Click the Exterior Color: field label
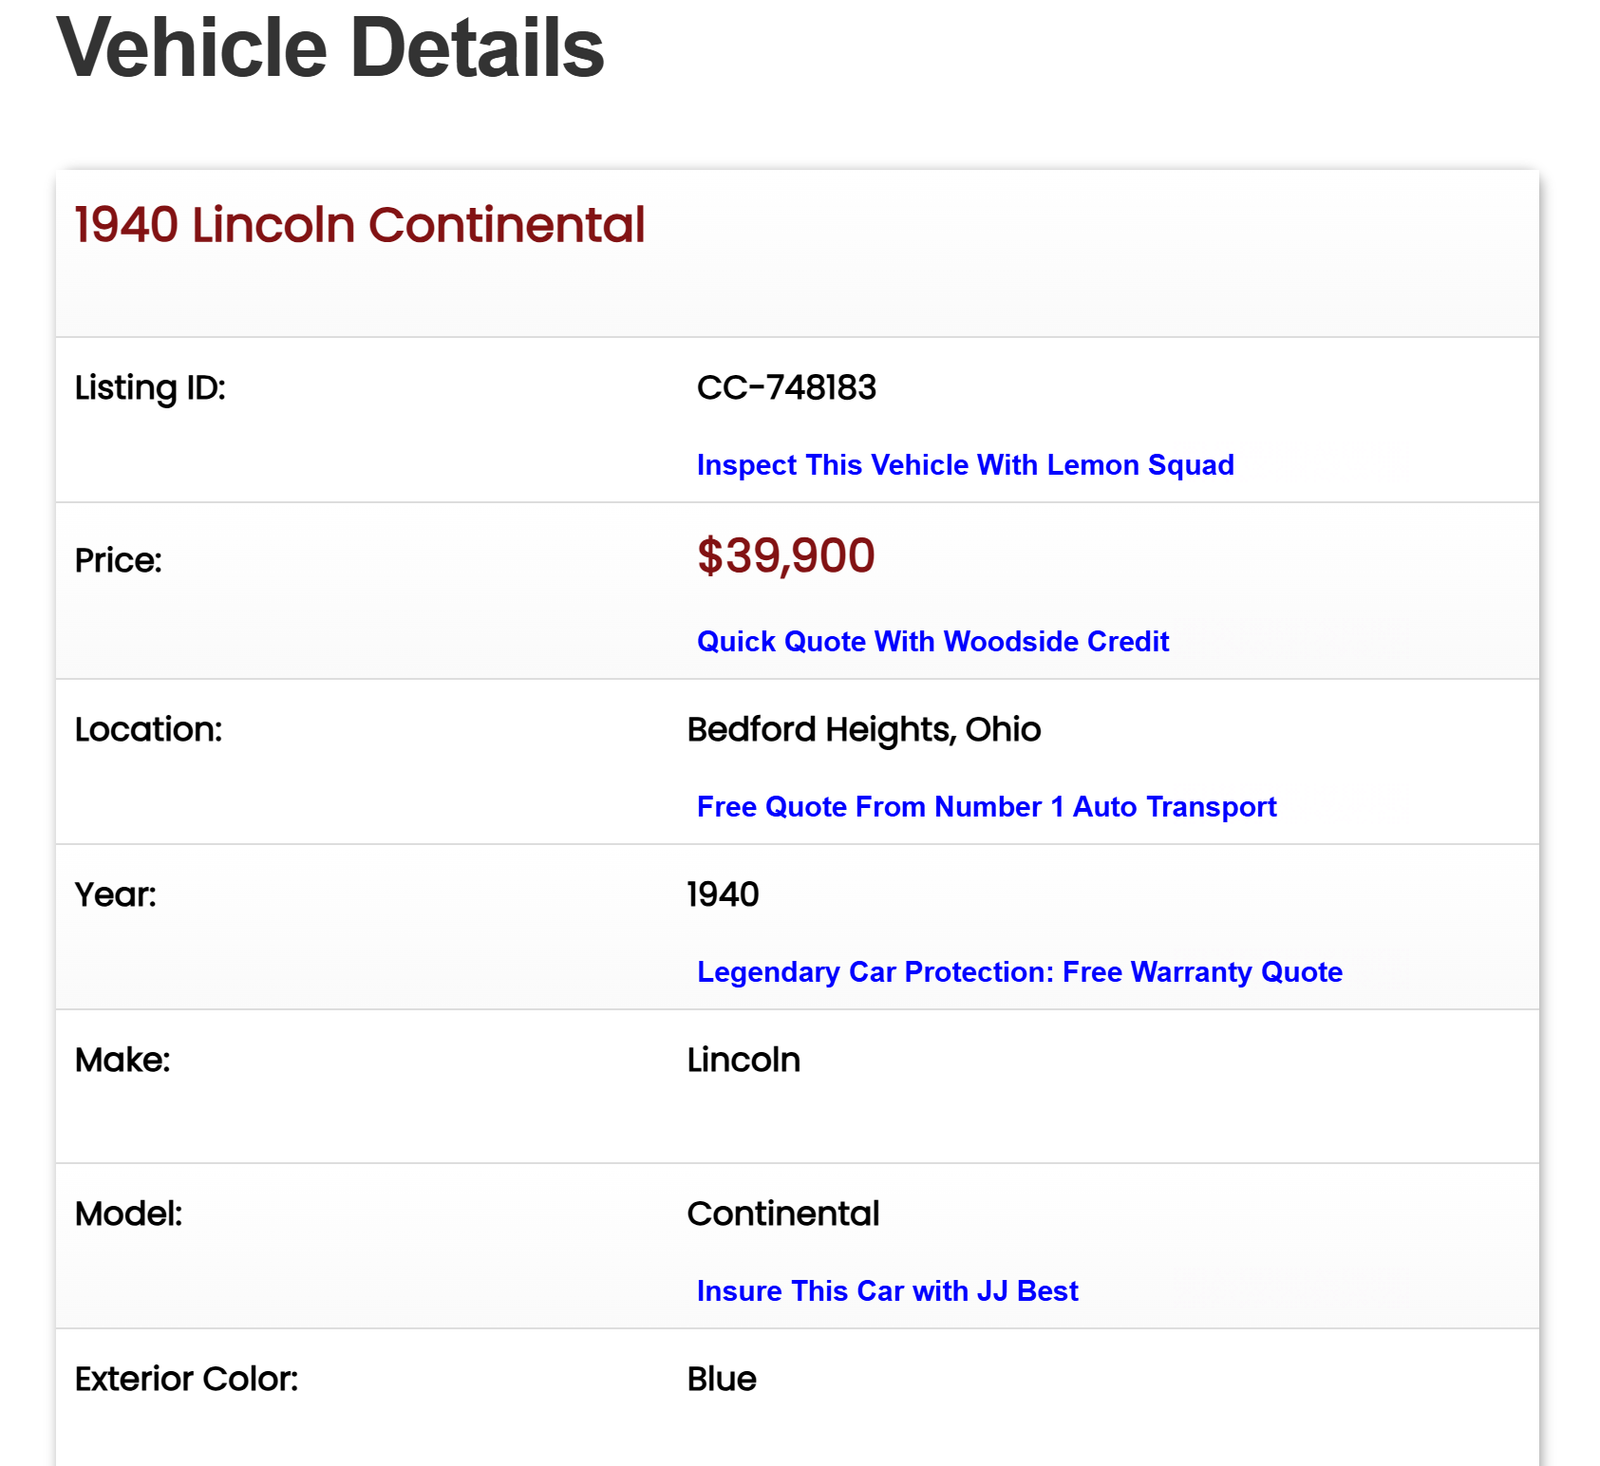The width and height of the screenshot is (1600, 1466). (186, 1379)
